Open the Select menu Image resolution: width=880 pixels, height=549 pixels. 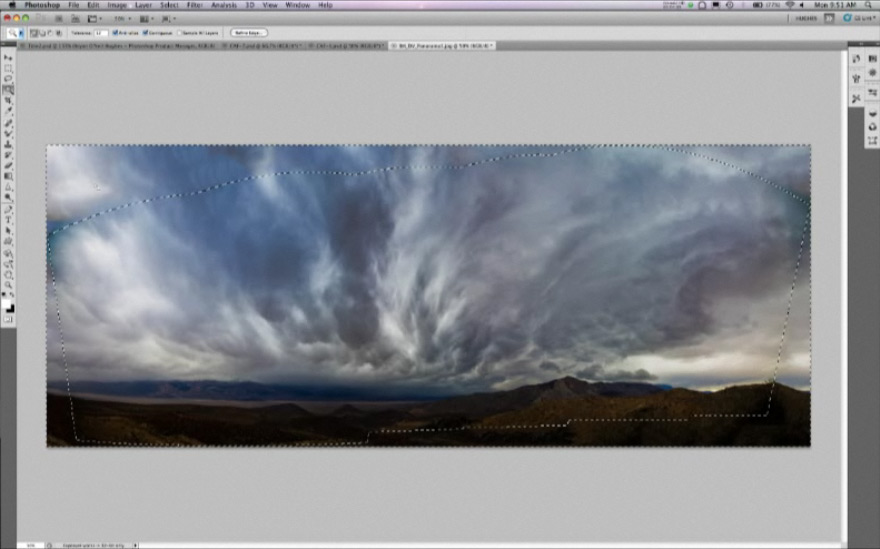tap(169, 5)
